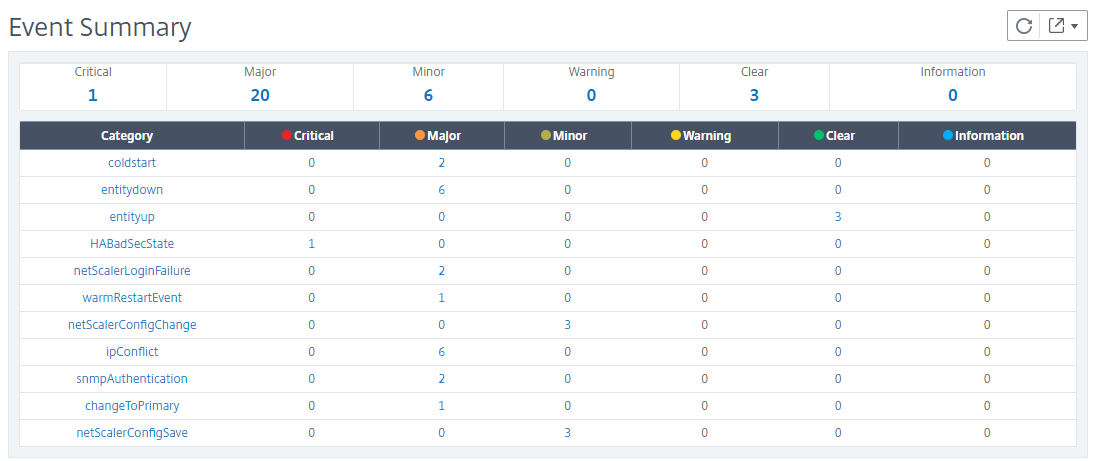Viewport: 1093px width, 461px height.
Task: Open netScalerConfigChange Minor count 3
Action: [567, 324]
